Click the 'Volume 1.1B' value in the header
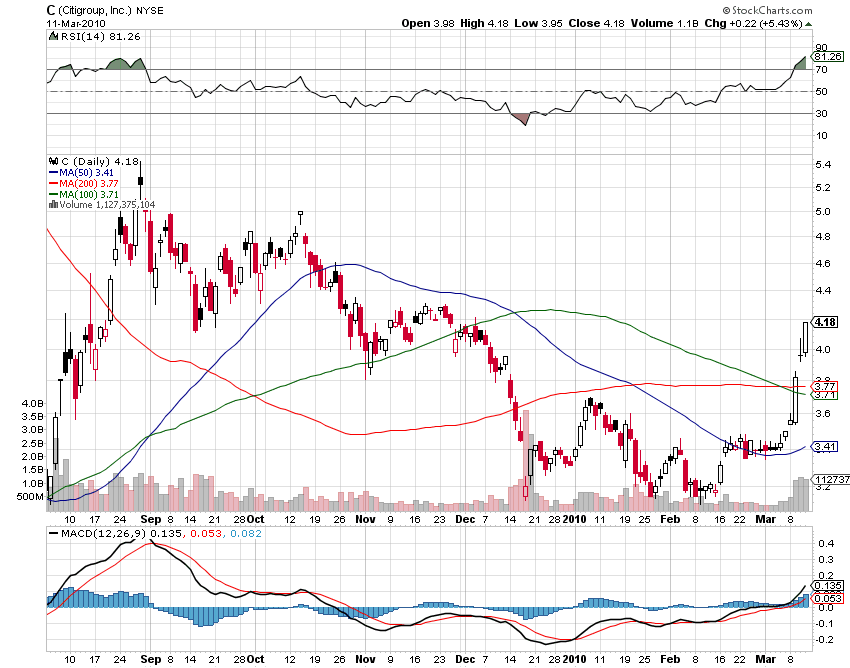 click(665, 23)
